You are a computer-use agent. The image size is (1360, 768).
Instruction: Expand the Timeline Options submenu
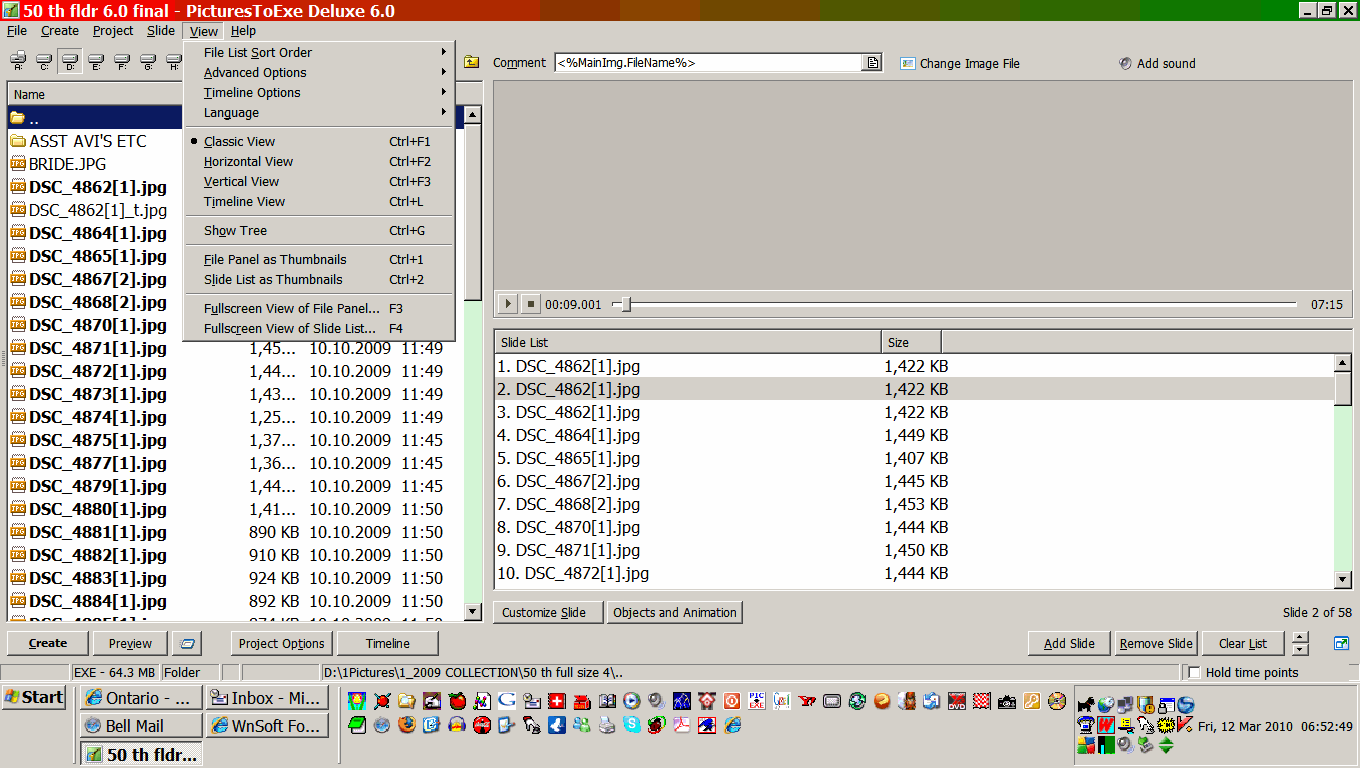point(320,92)
